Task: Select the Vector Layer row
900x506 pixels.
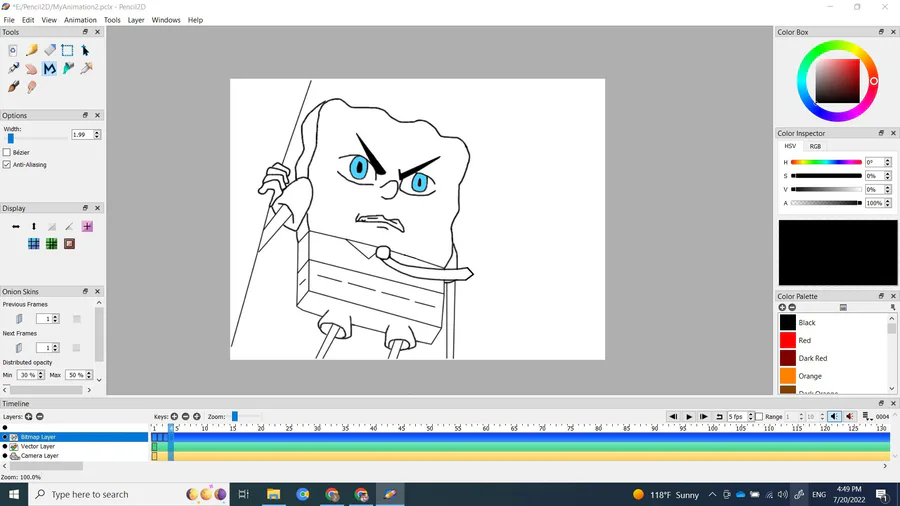Action: point(75,446)
